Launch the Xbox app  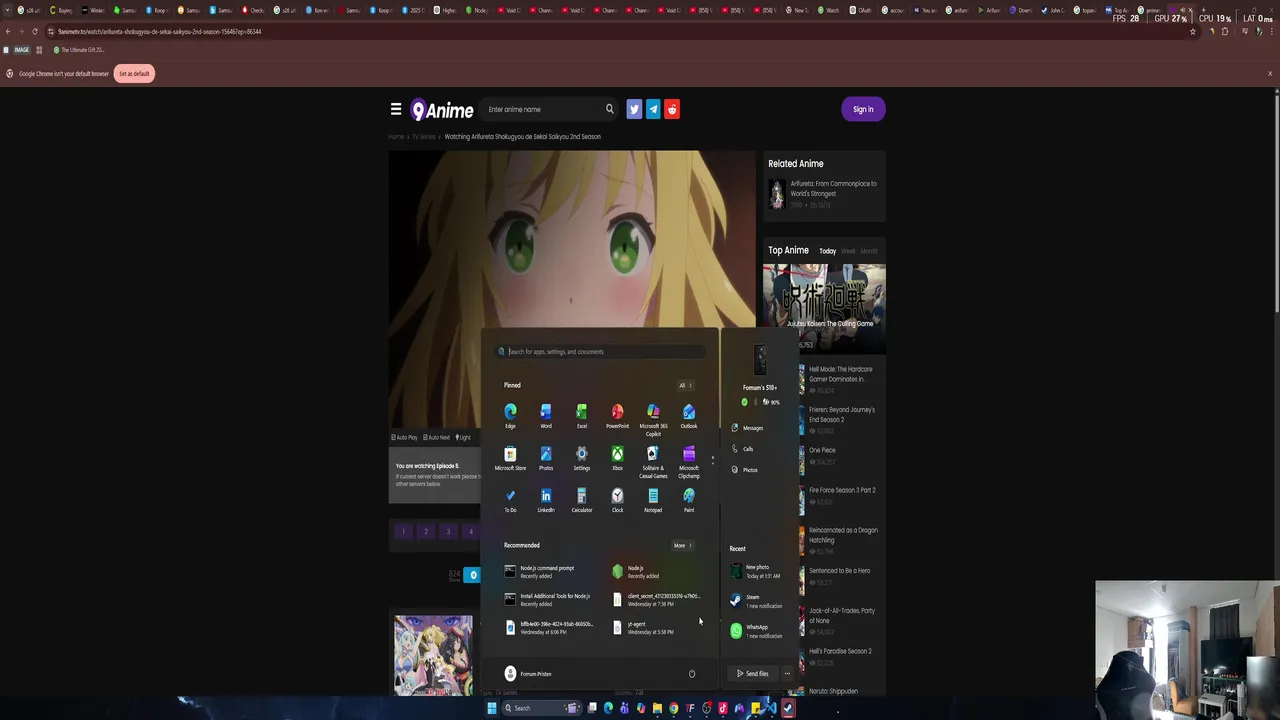point(617,458)
